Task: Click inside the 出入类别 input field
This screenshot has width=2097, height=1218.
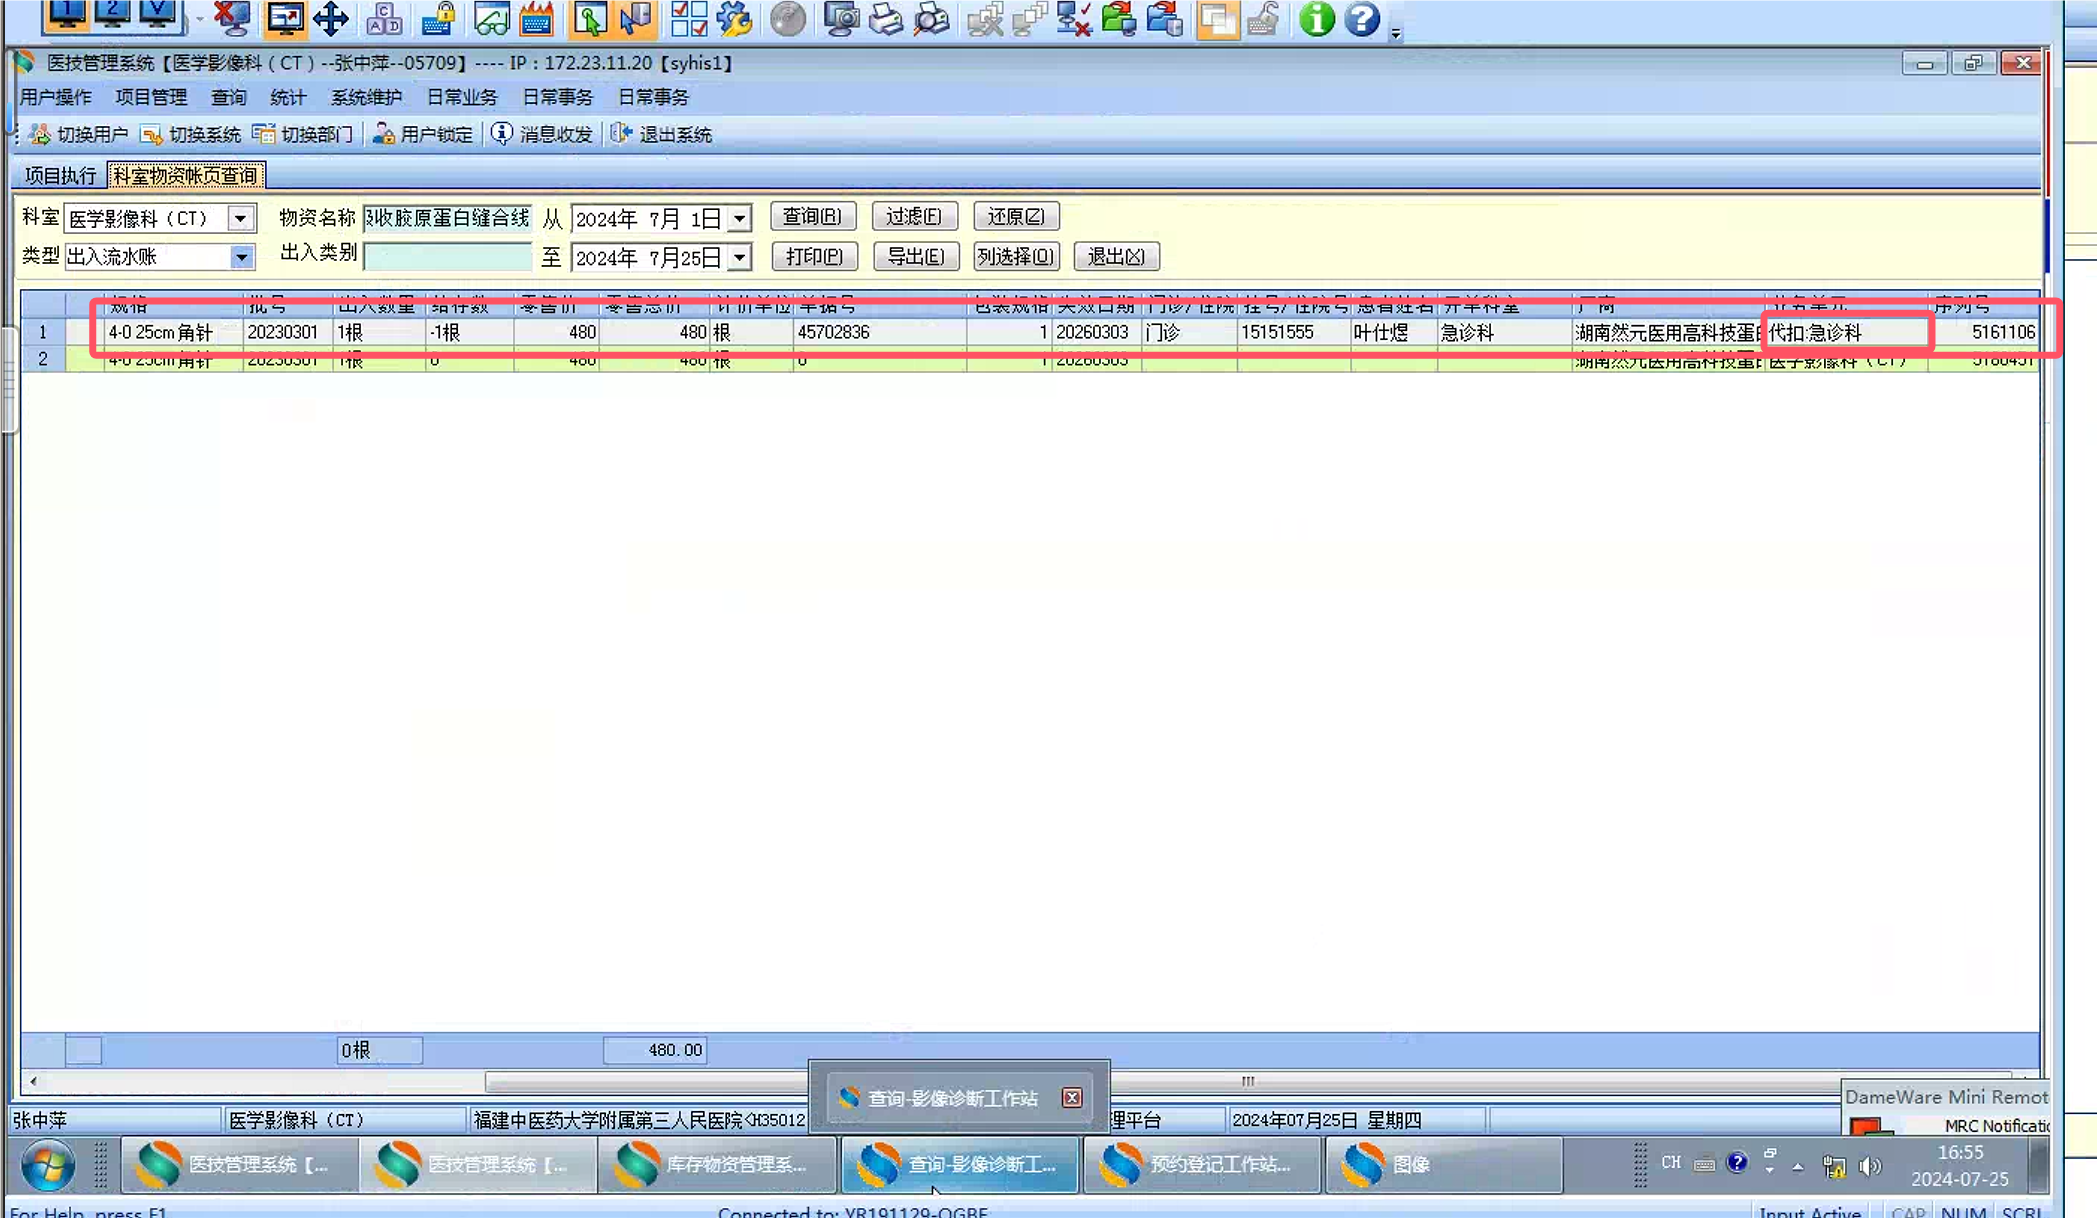Action: tap(447, 257)
